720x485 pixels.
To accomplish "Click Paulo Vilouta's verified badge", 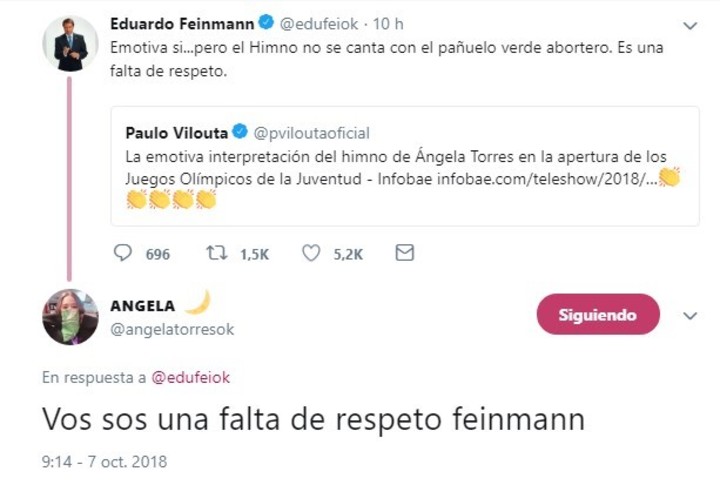I will pyautogui.click(x=241, y=132).
